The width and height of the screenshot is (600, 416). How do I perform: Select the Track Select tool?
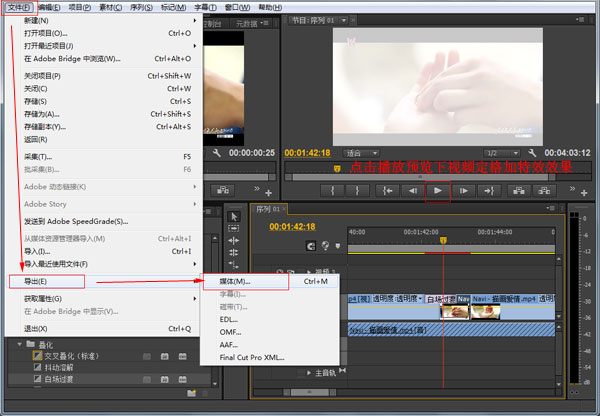tap(234, 228)
